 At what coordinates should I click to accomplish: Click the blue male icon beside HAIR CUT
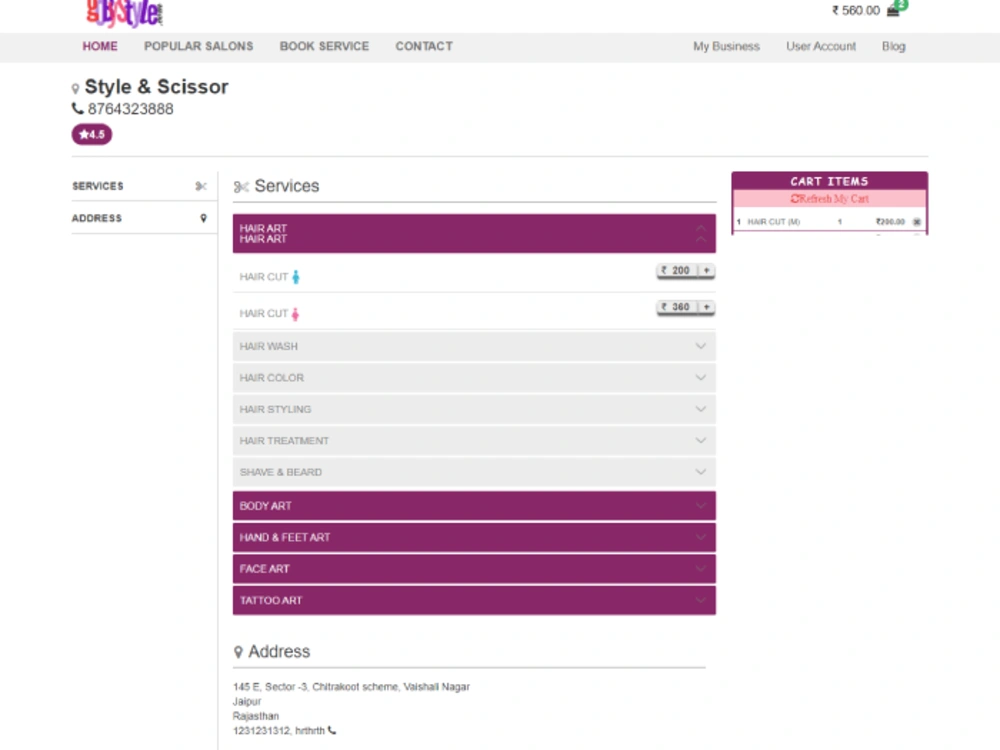point(295,277)
